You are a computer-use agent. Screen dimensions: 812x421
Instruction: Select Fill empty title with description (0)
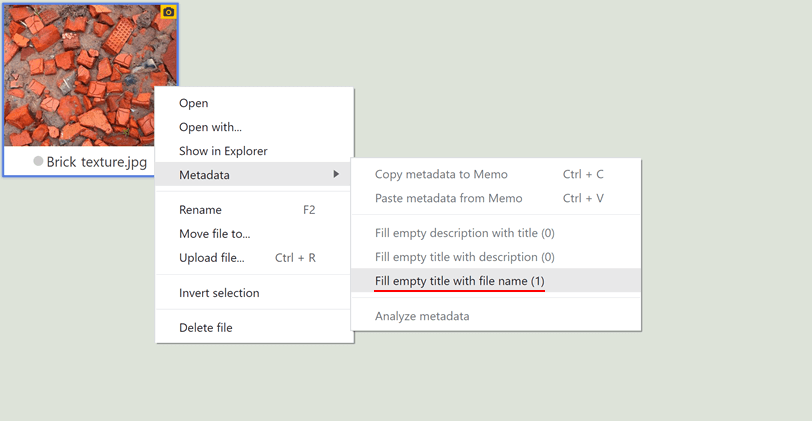click(496, 257)
